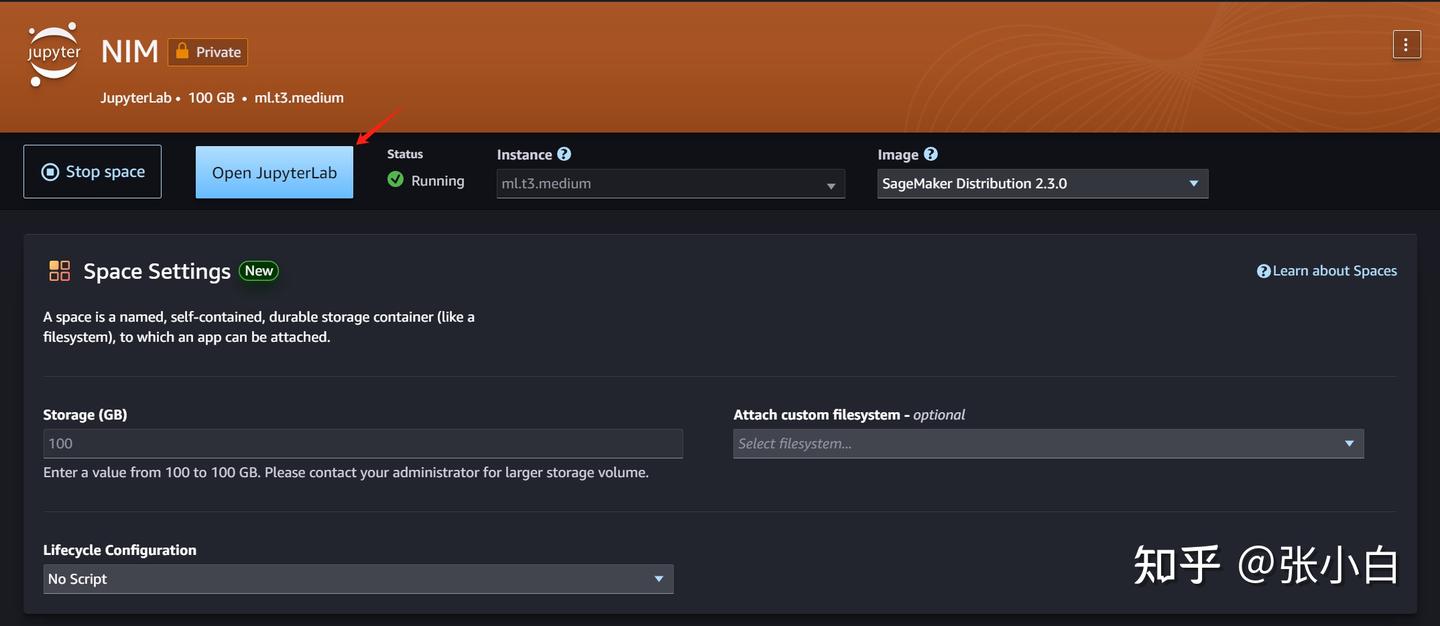Click the stop icon in Stop space button

pos(50,172)
